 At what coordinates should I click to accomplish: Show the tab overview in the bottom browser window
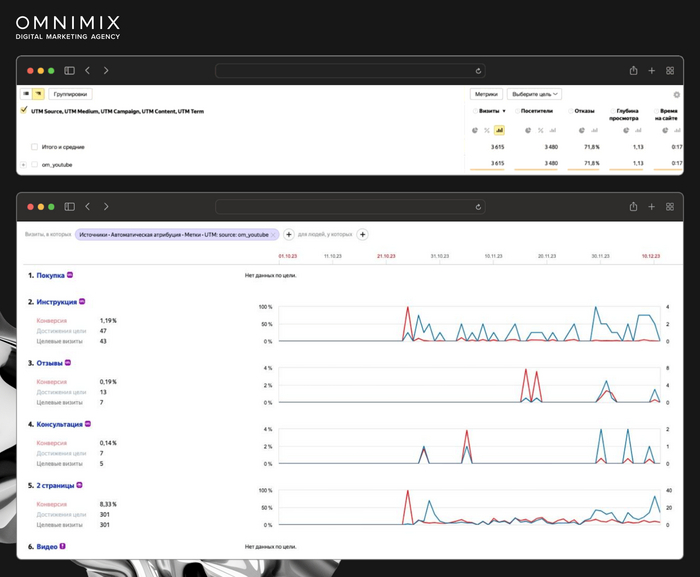[669, 207]
